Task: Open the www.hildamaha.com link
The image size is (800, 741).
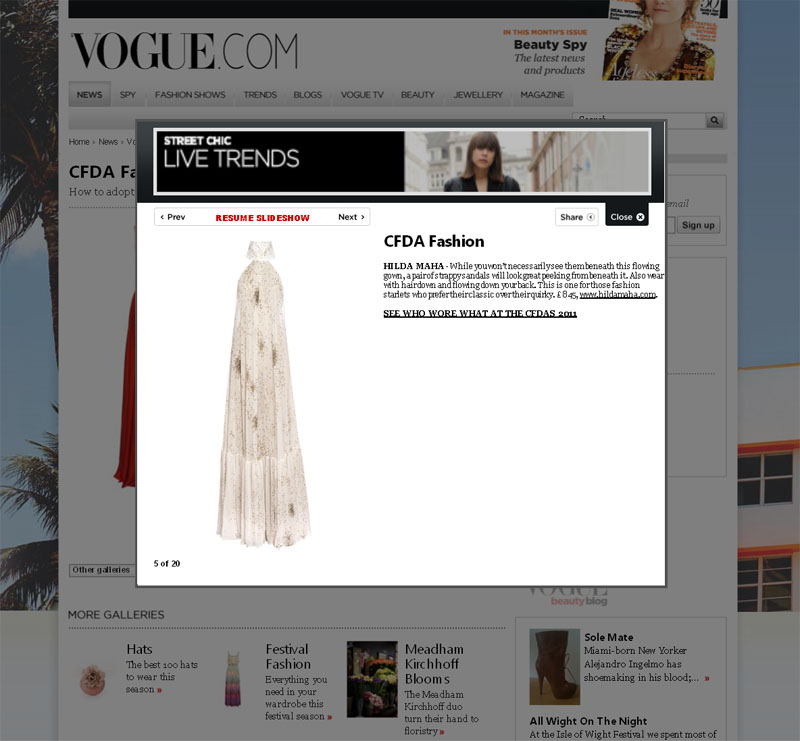Action: [x=617, y=294]
